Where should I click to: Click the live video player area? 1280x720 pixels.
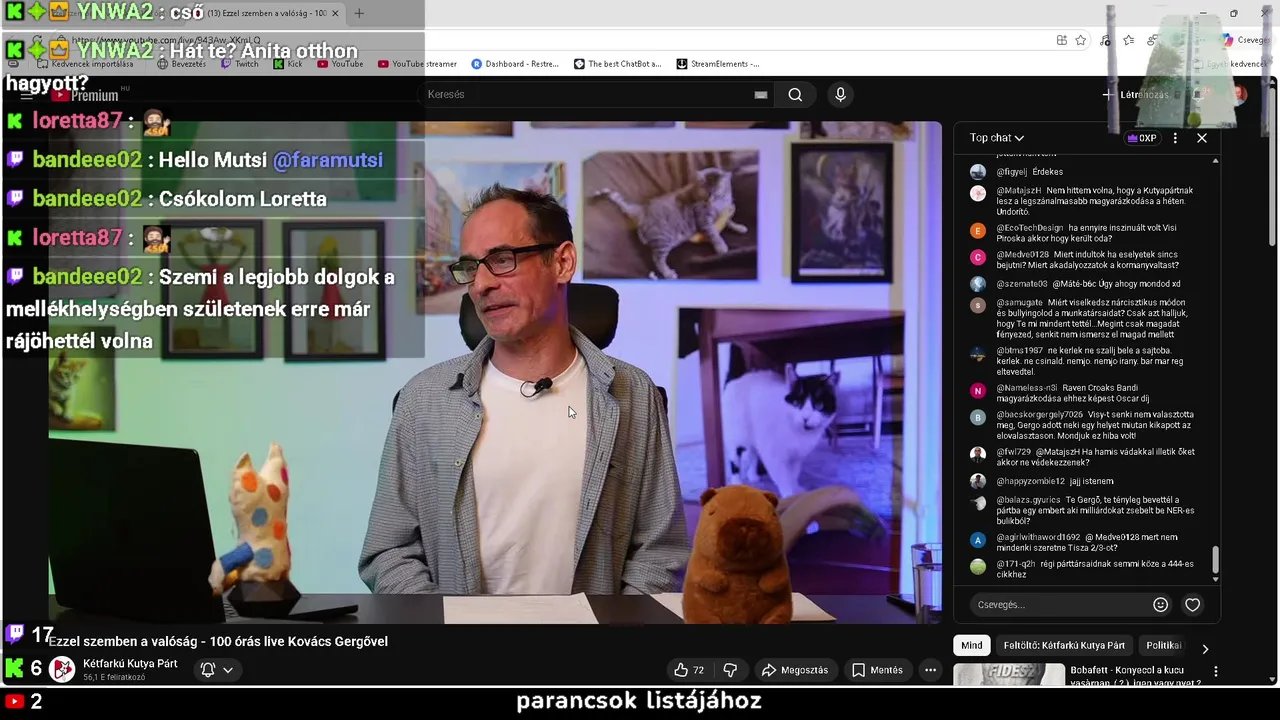click(x=495, y=372)
